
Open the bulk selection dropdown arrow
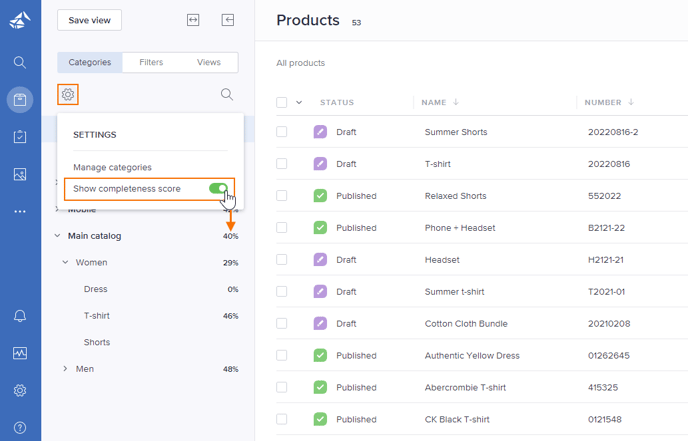tap(299, 102)
